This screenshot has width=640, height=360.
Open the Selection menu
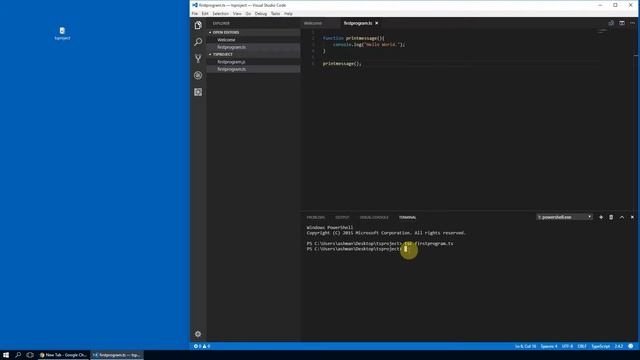[220, 13]
